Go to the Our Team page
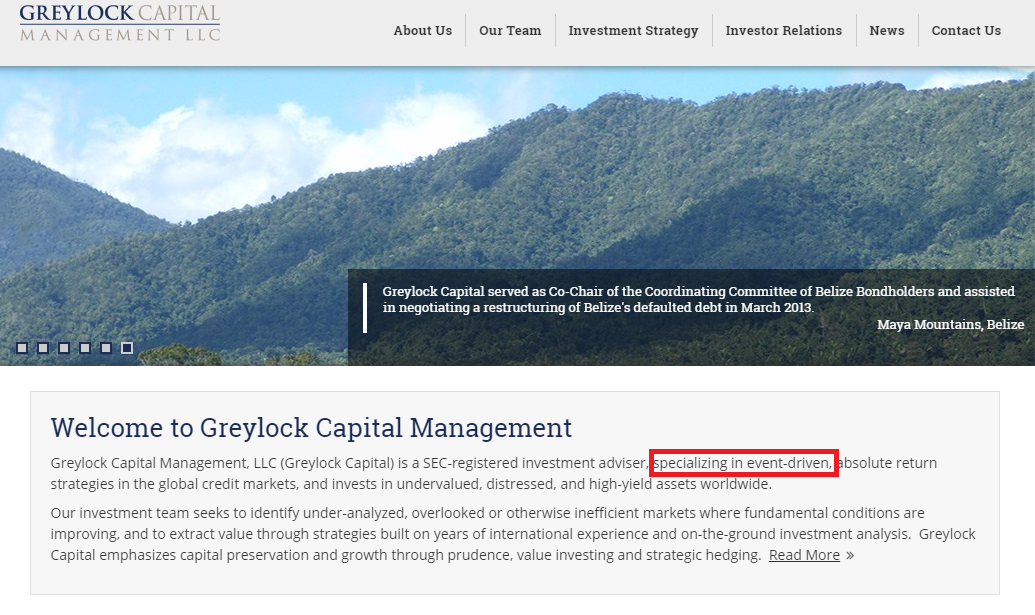Image resolution: width=1035 pixels, height=615 pixels. pyautogui.click(x=510, y=31)
